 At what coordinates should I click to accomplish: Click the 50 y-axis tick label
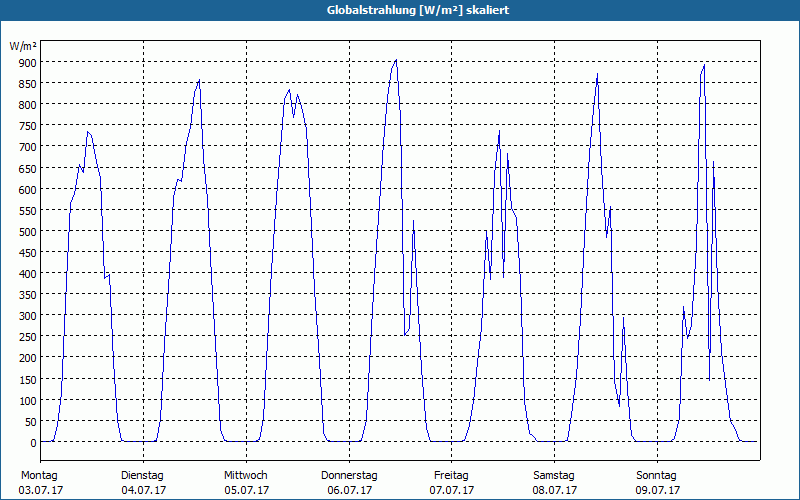[31, 422]
